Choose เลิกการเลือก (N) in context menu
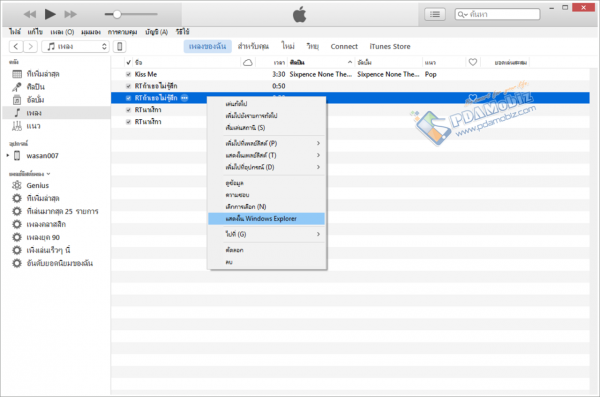600x397 pixels. tap(266, 207)
